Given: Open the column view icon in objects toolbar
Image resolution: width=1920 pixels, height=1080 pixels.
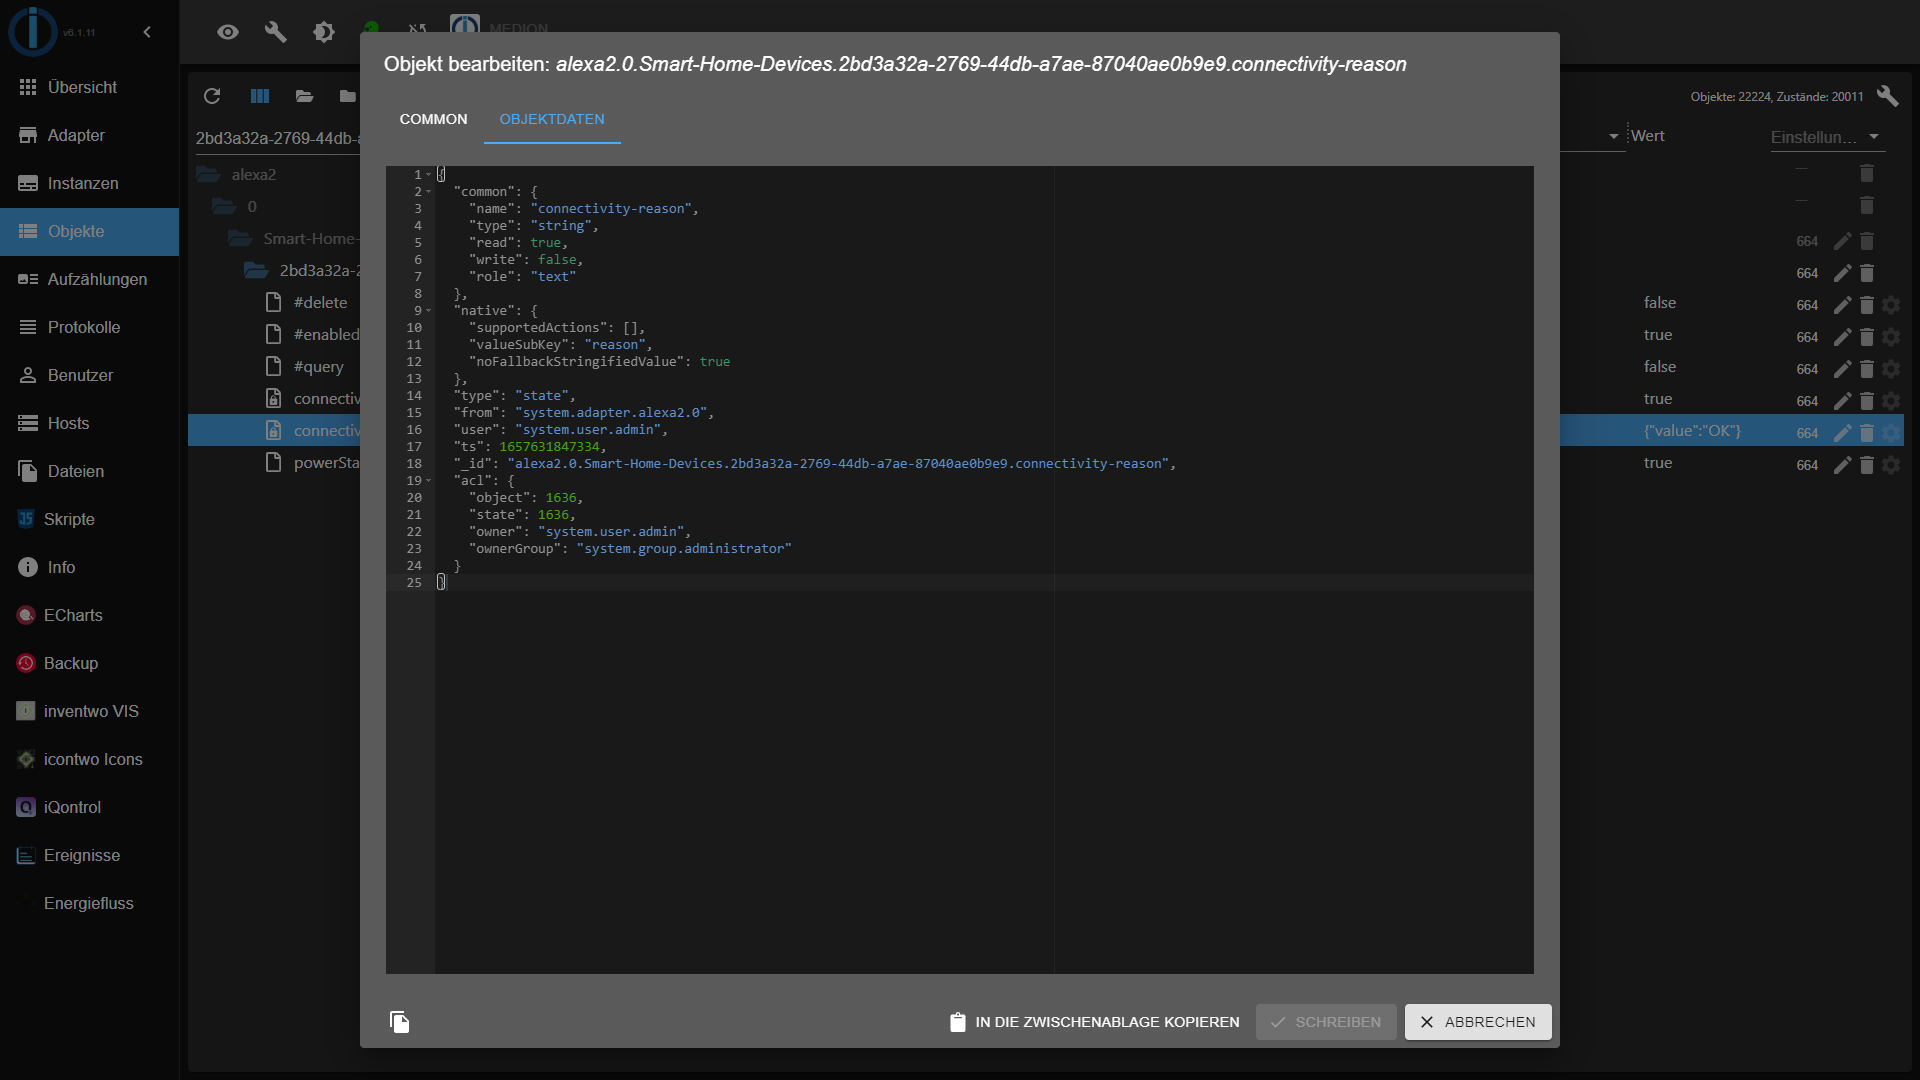Looking at the screenshot, I should click(x=260, y=96).
